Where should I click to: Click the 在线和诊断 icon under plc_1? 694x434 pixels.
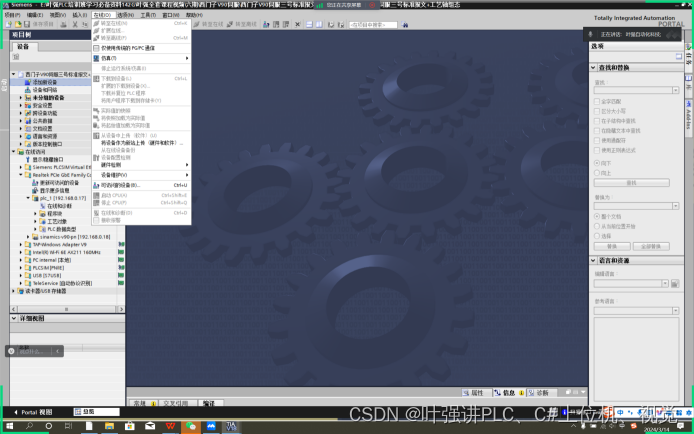(x=42, y=206)
